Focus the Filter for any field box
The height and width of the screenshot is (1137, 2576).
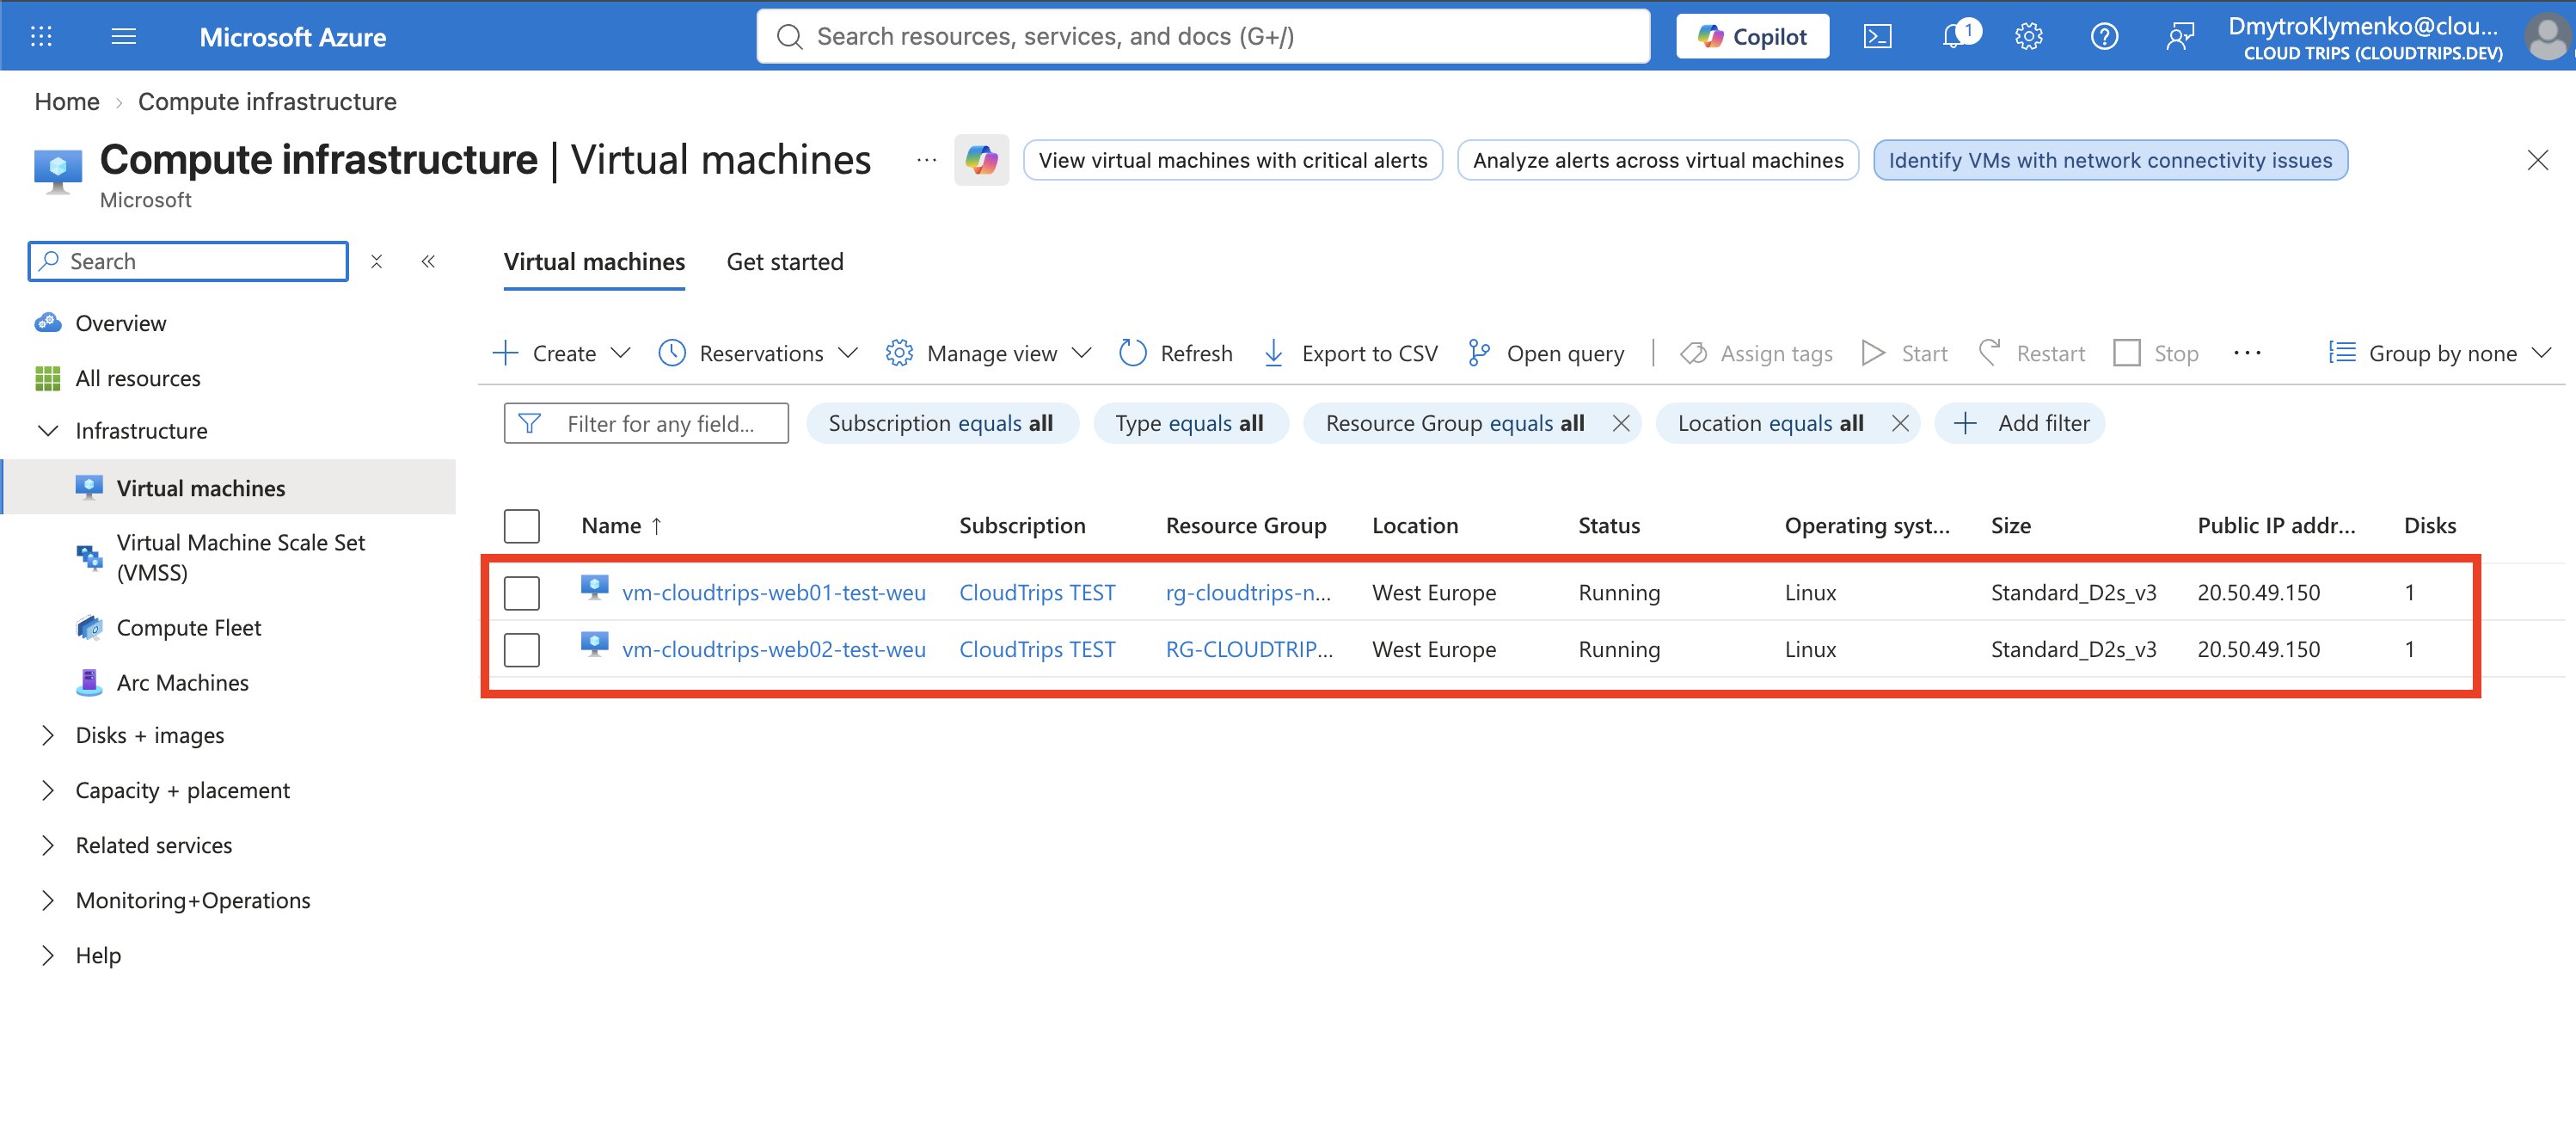pyautogui.click(x=646, y=423)
